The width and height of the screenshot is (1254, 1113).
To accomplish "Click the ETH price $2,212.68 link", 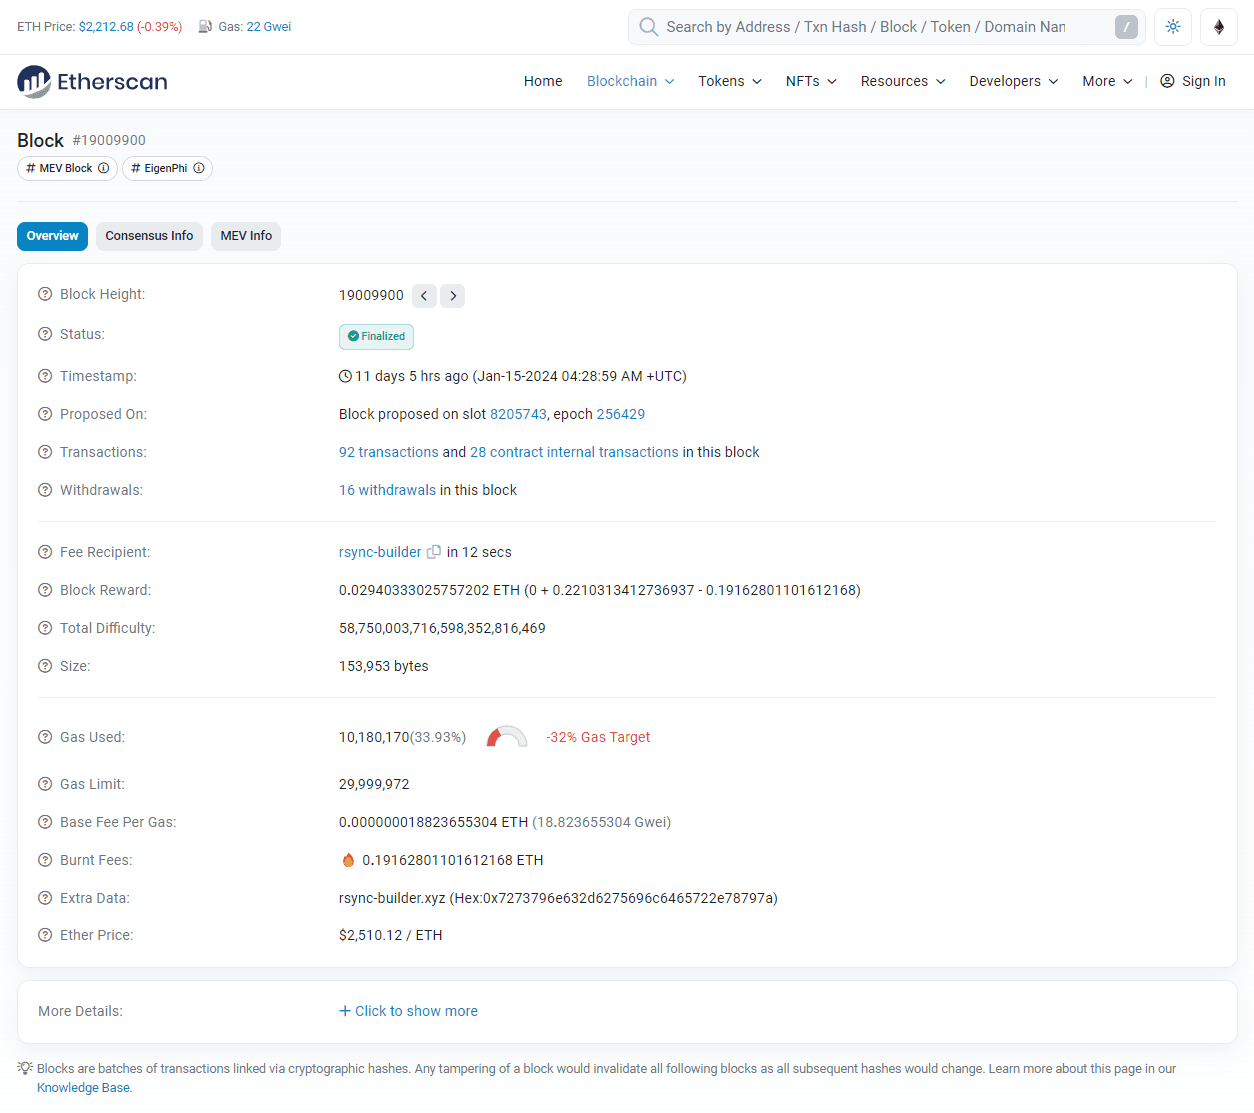I will 106,27.
